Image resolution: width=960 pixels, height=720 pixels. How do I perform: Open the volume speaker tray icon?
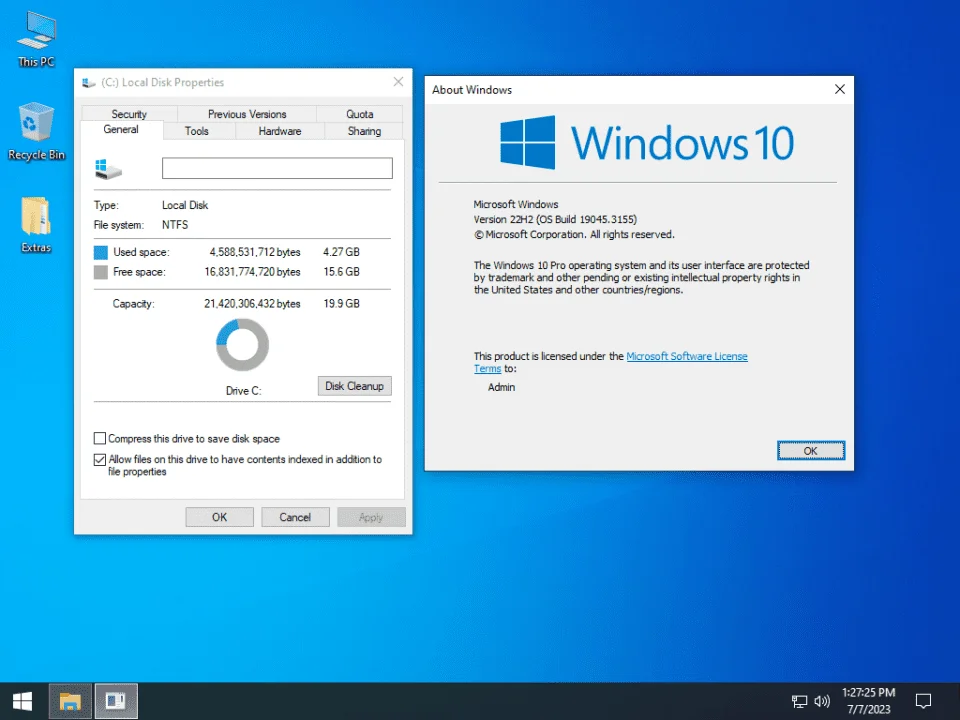click(x=822, y=701)
